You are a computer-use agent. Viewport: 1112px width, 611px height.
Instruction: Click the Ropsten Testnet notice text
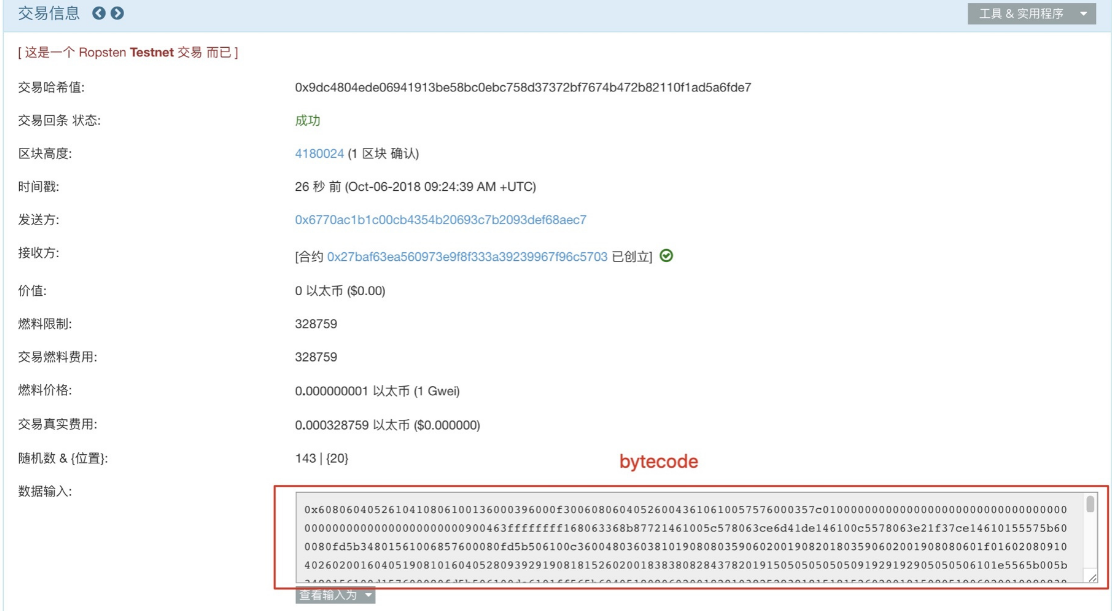coord(128,52)
